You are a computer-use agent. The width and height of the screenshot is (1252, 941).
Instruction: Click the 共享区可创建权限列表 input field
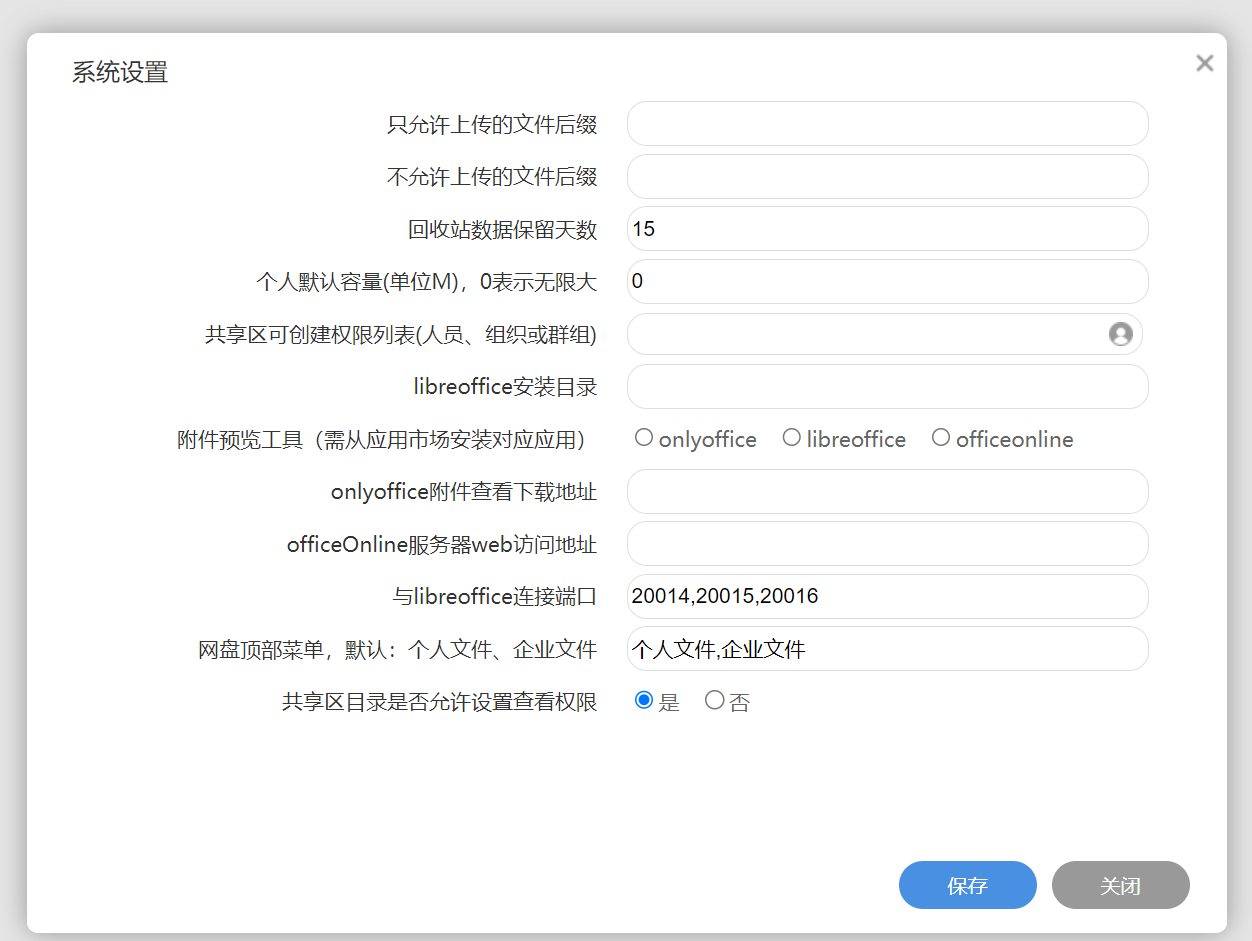(x=884, y=334)
